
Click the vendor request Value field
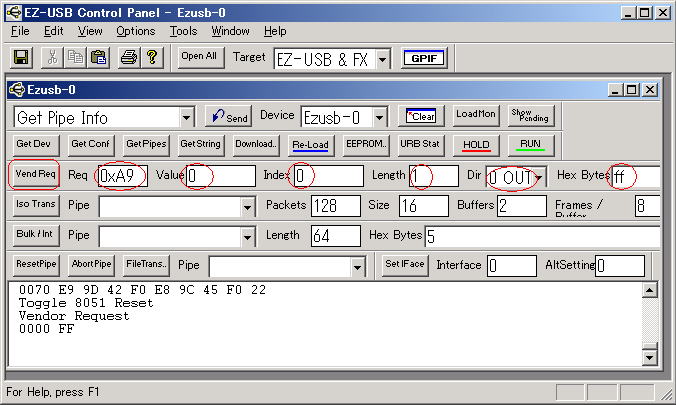pos(221,176)
